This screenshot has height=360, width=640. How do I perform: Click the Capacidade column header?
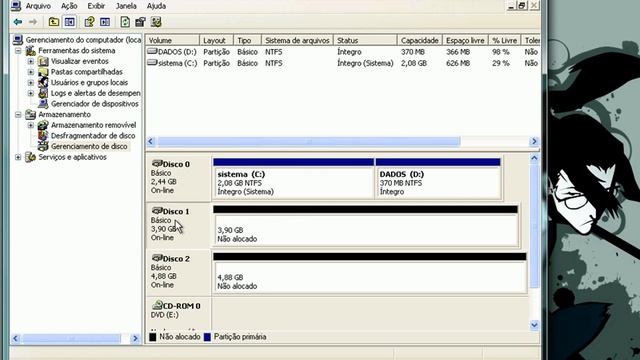click(420, 40)
